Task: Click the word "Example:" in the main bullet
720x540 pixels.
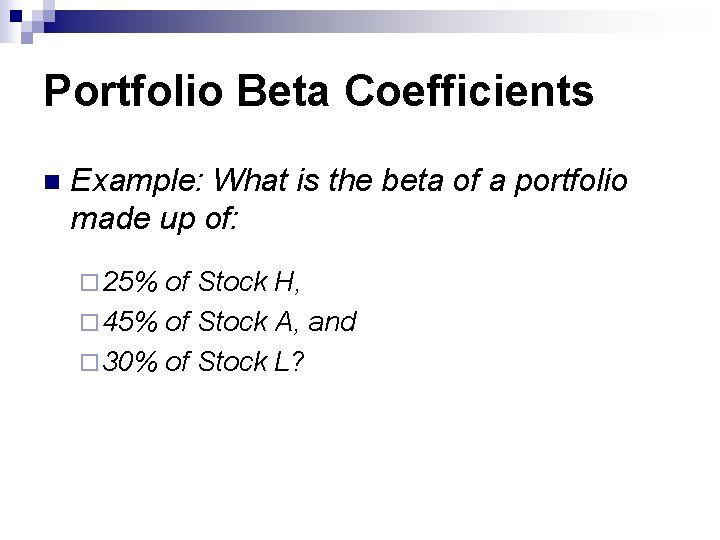Action: [x=138, y=181]
